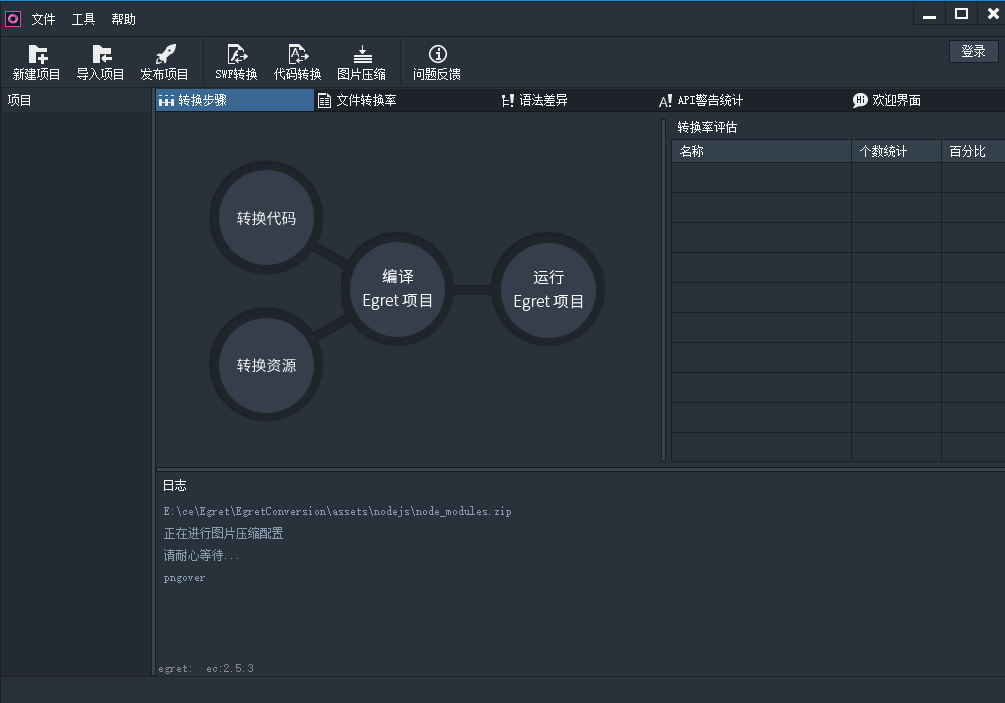Select the 项目 panel header
This screenshot has width=1005, height=703.
point(76,100)
